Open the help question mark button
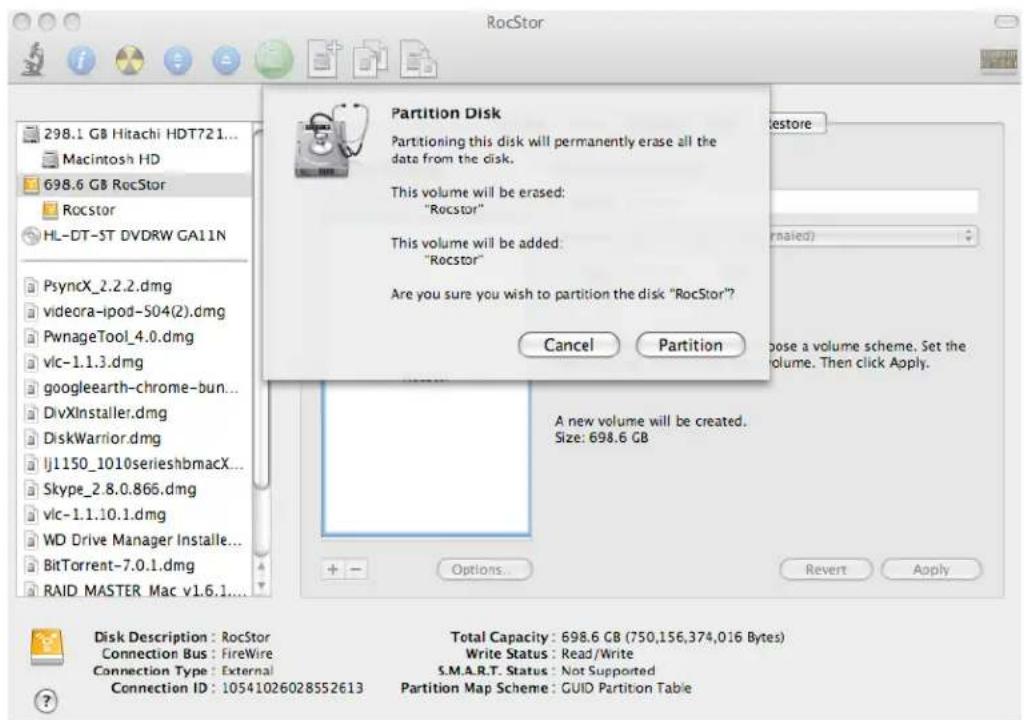 click(x=46, y=701)
